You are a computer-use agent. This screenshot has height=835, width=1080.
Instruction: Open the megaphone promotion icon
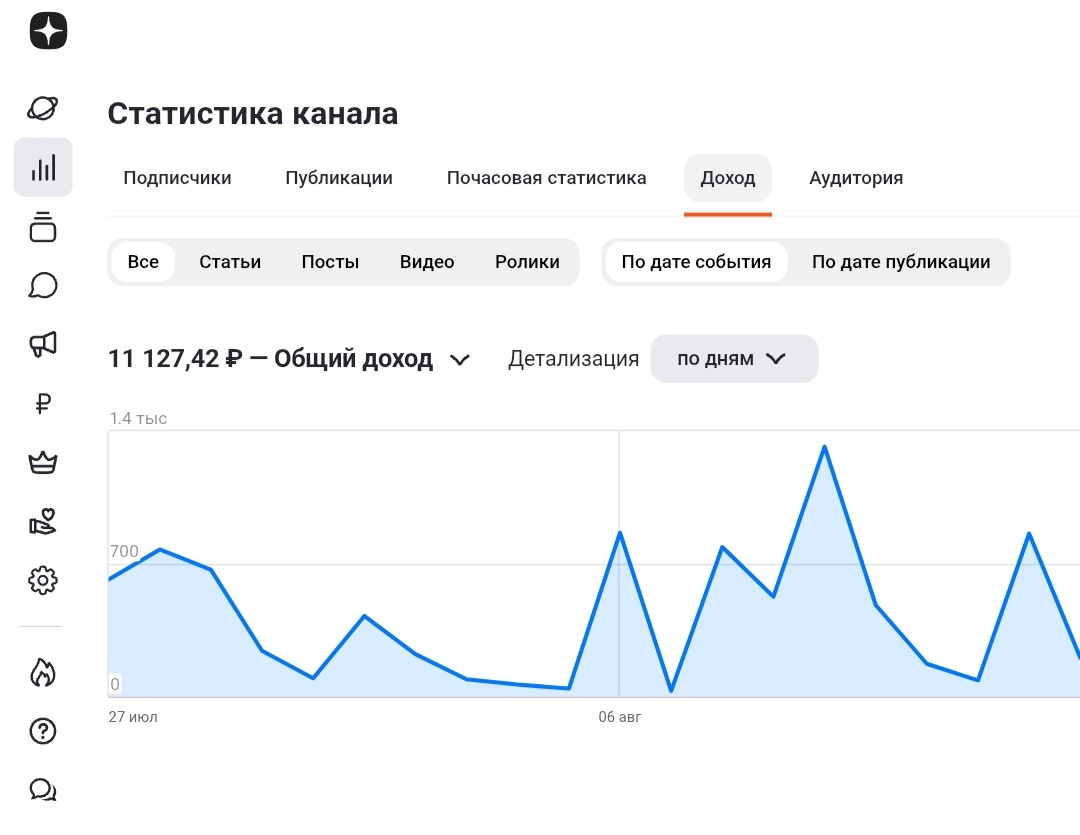point(43,344)
